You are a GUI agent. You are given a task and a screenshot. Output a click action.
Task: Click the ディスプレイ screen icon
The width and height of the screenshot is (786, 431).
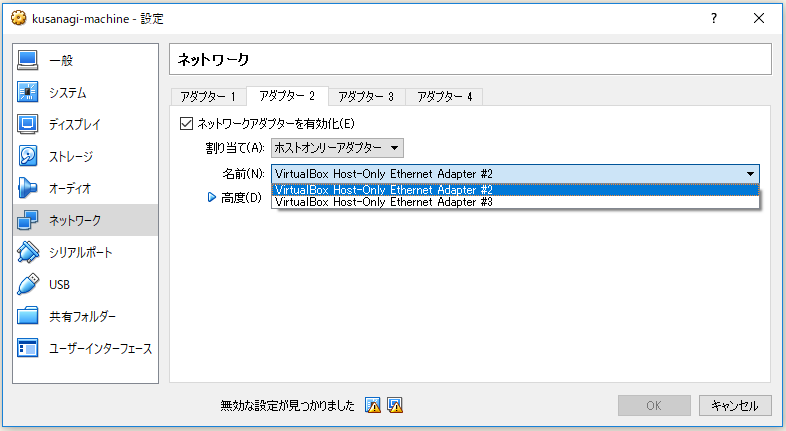pyautogui.click(x=28, y=124)
